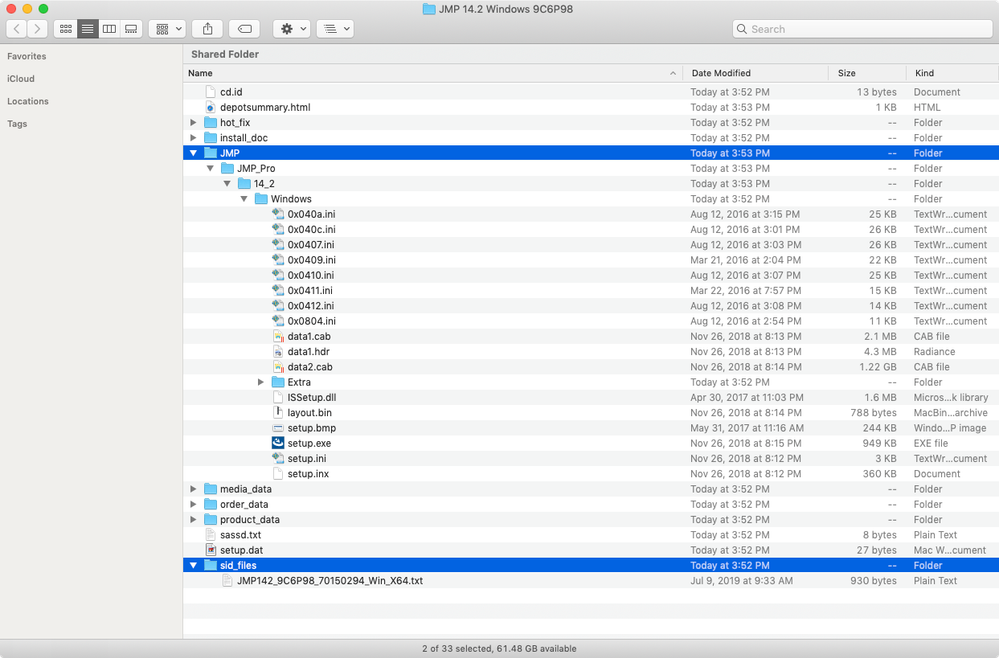Click the 0x040a.ini file icon
The width and height of the screenshot is (999, 658).
pos(278,214)
